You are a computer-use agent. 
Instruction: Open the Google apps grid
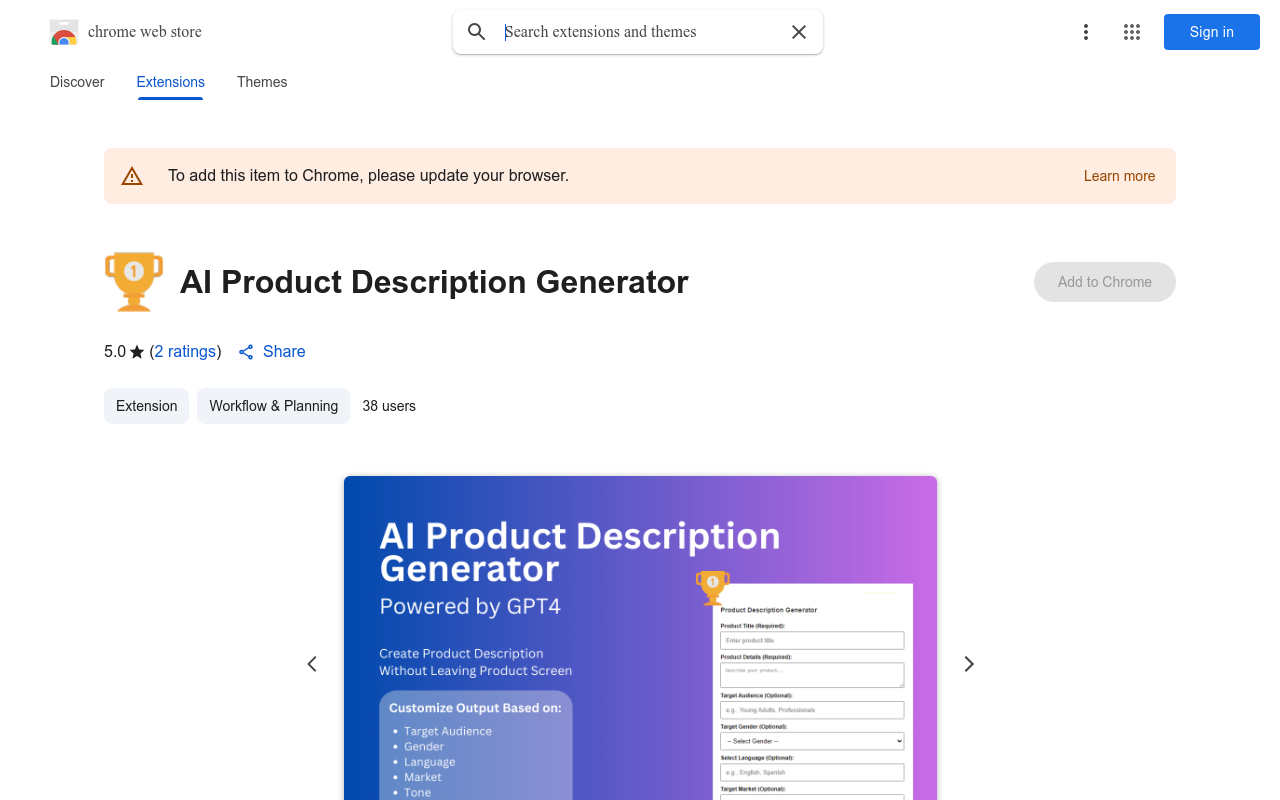click(1132, 32)
